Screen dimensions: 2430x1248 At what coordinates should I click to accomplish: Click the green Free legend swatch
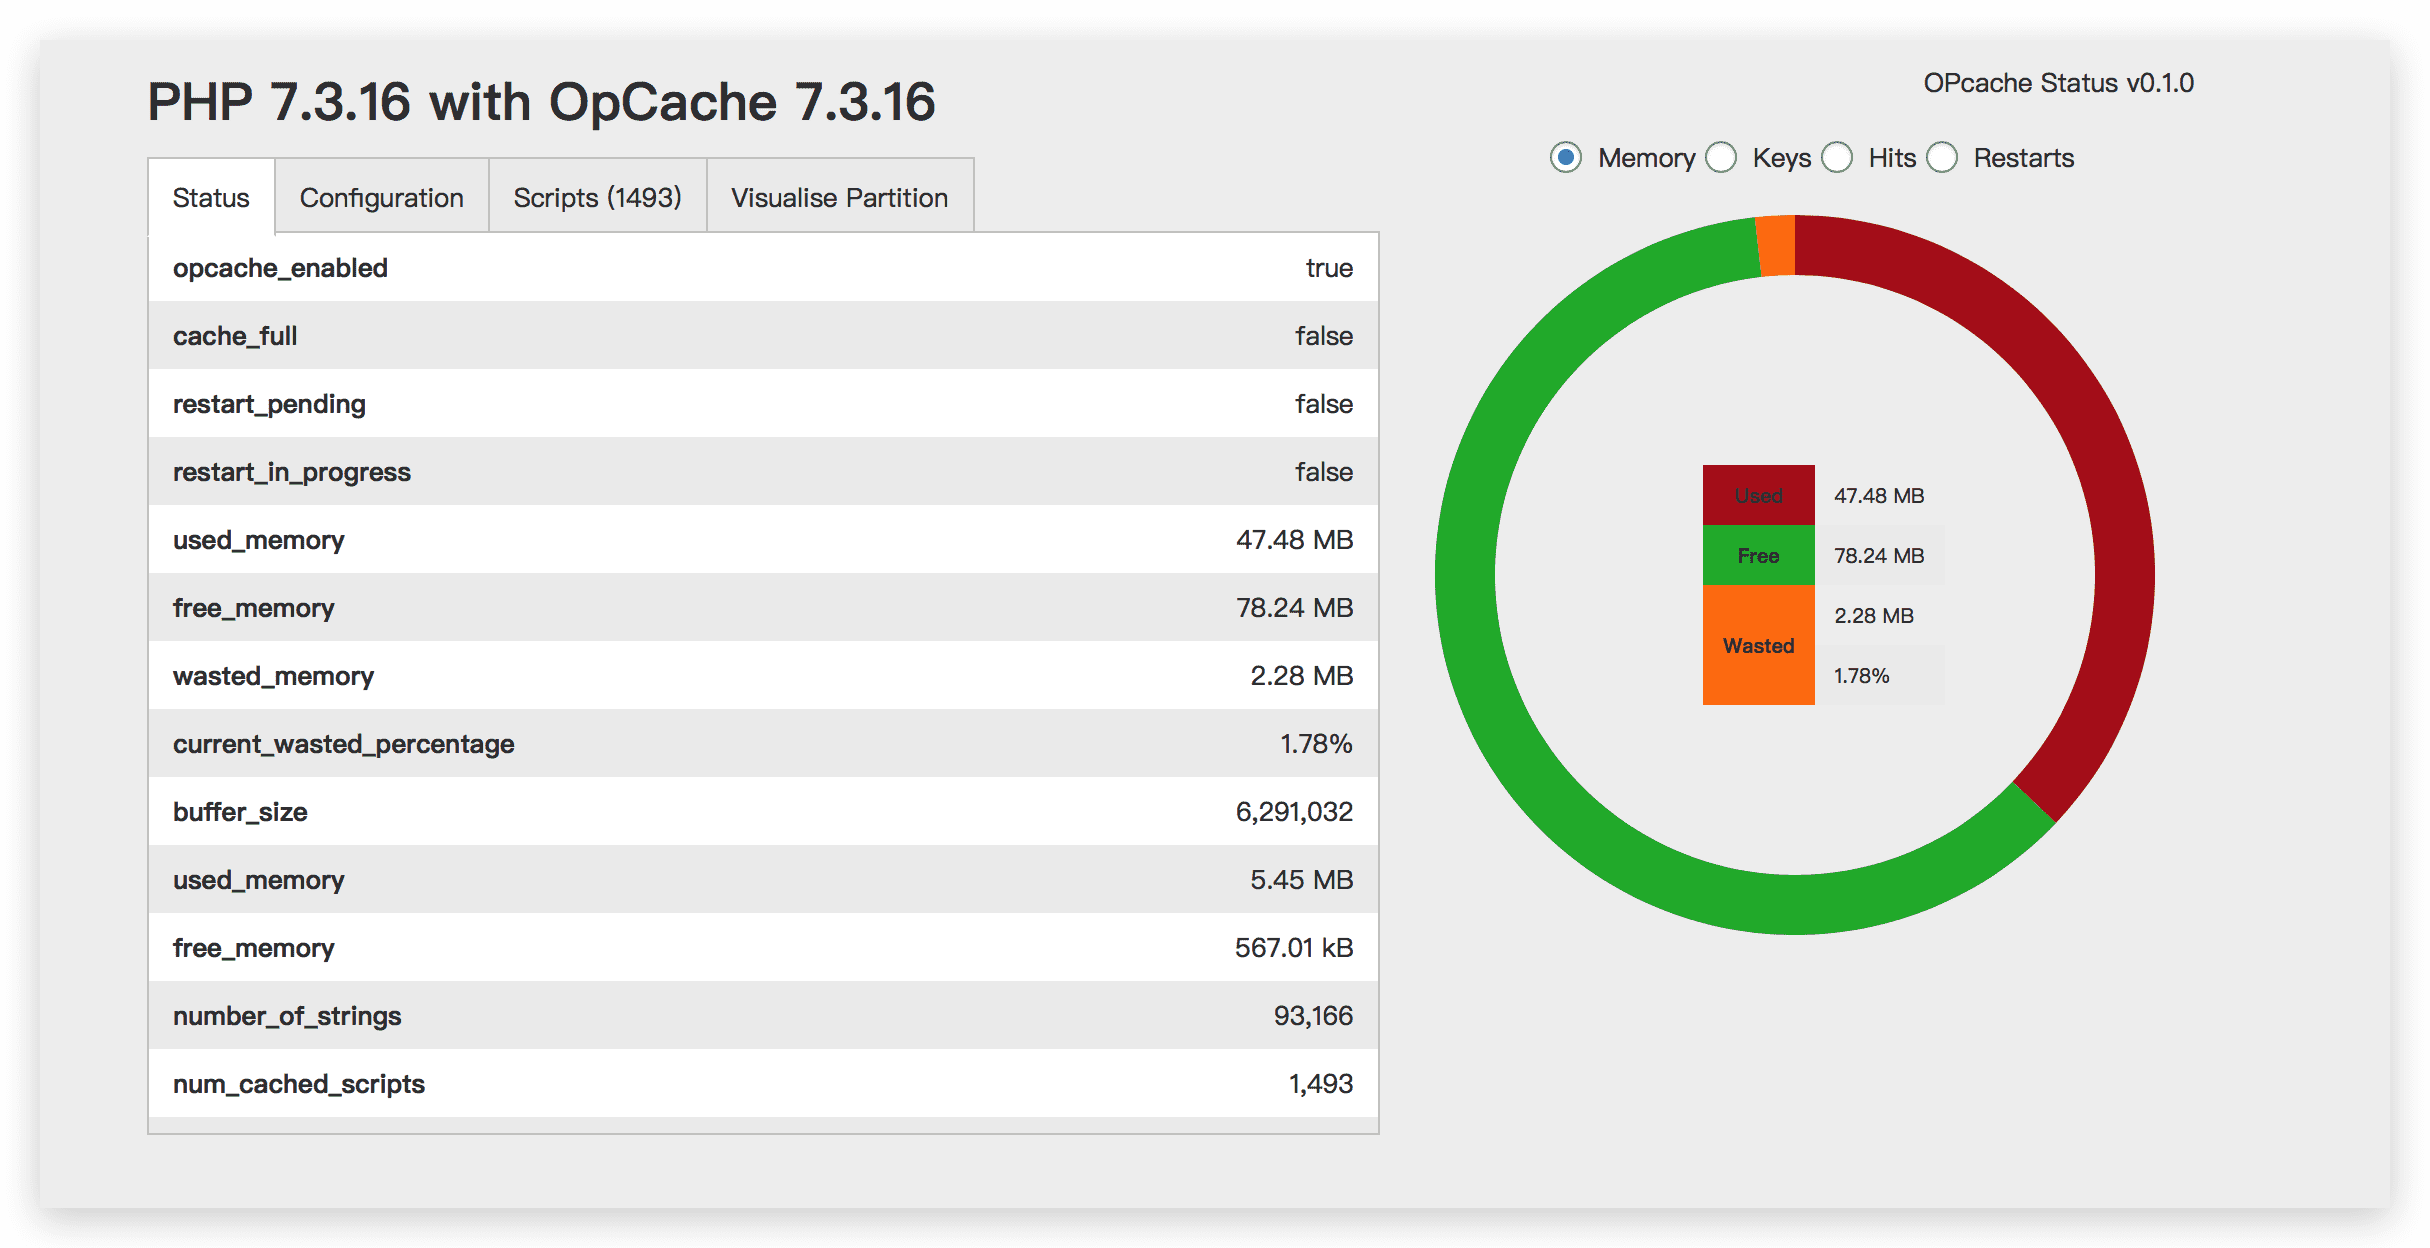tap(1759, 555)
